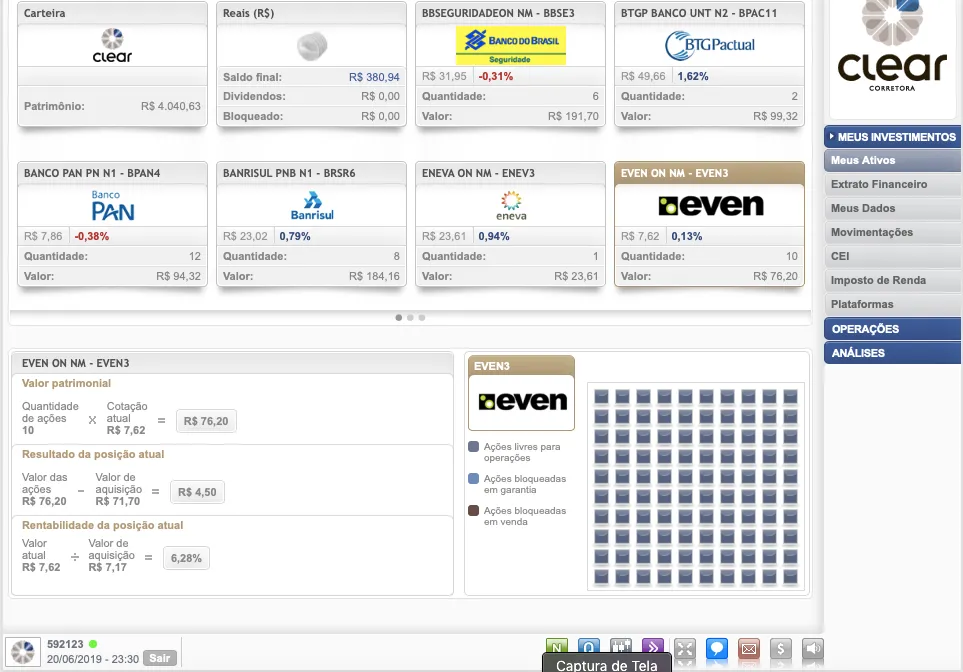Viewport: 963px width, 672px height.
Task: Expand the MEUS INVESTIMENTOS section
Action: pos(892,137)
